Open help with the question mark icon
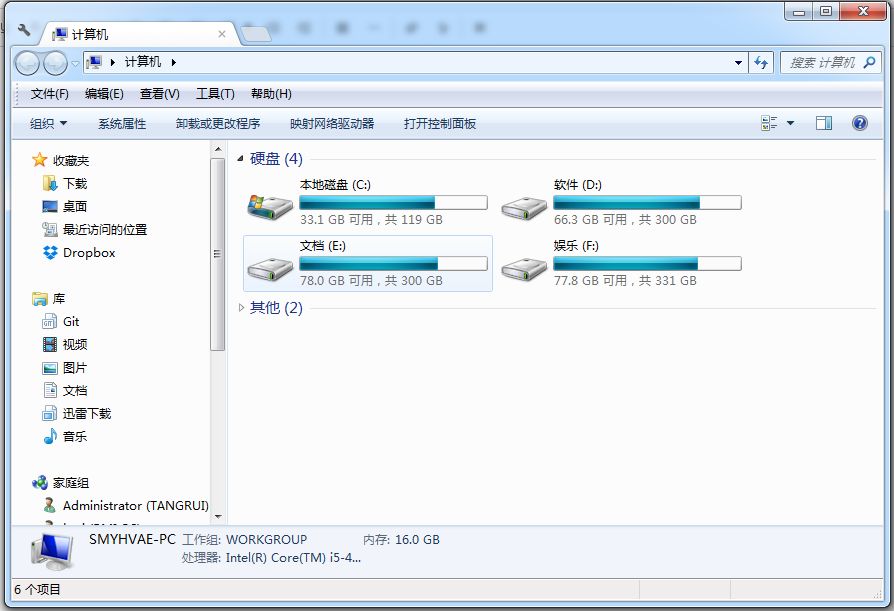The width and height of the screenshot is (894, 611). [x=860, y=123]
